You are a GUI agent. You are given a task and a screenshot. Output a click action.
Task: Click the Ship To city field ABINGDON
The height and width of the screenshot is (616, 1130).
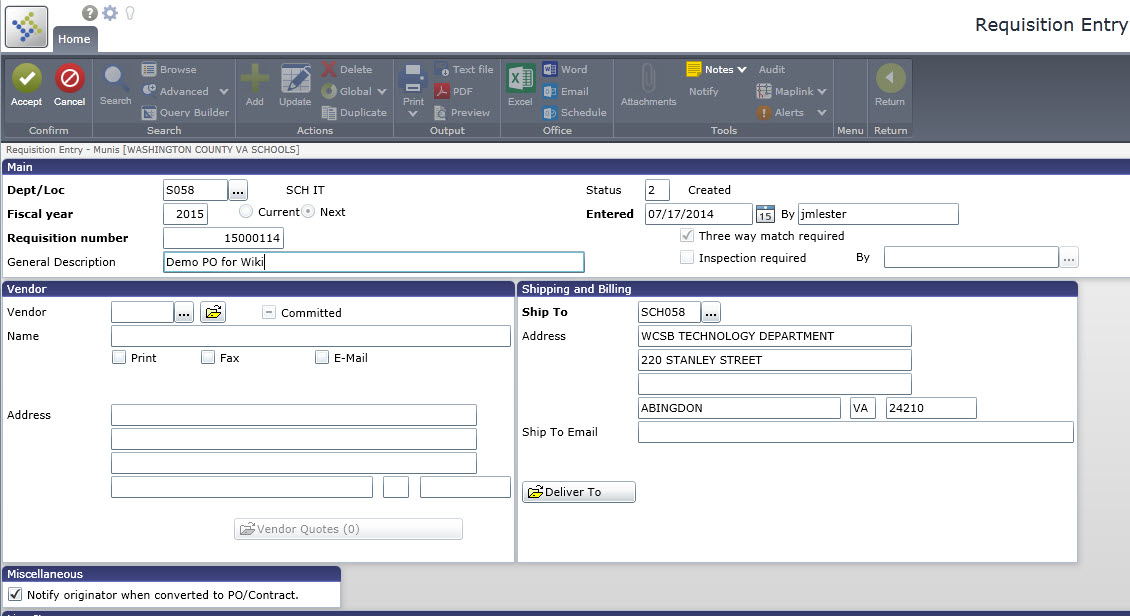click(739, 408)
